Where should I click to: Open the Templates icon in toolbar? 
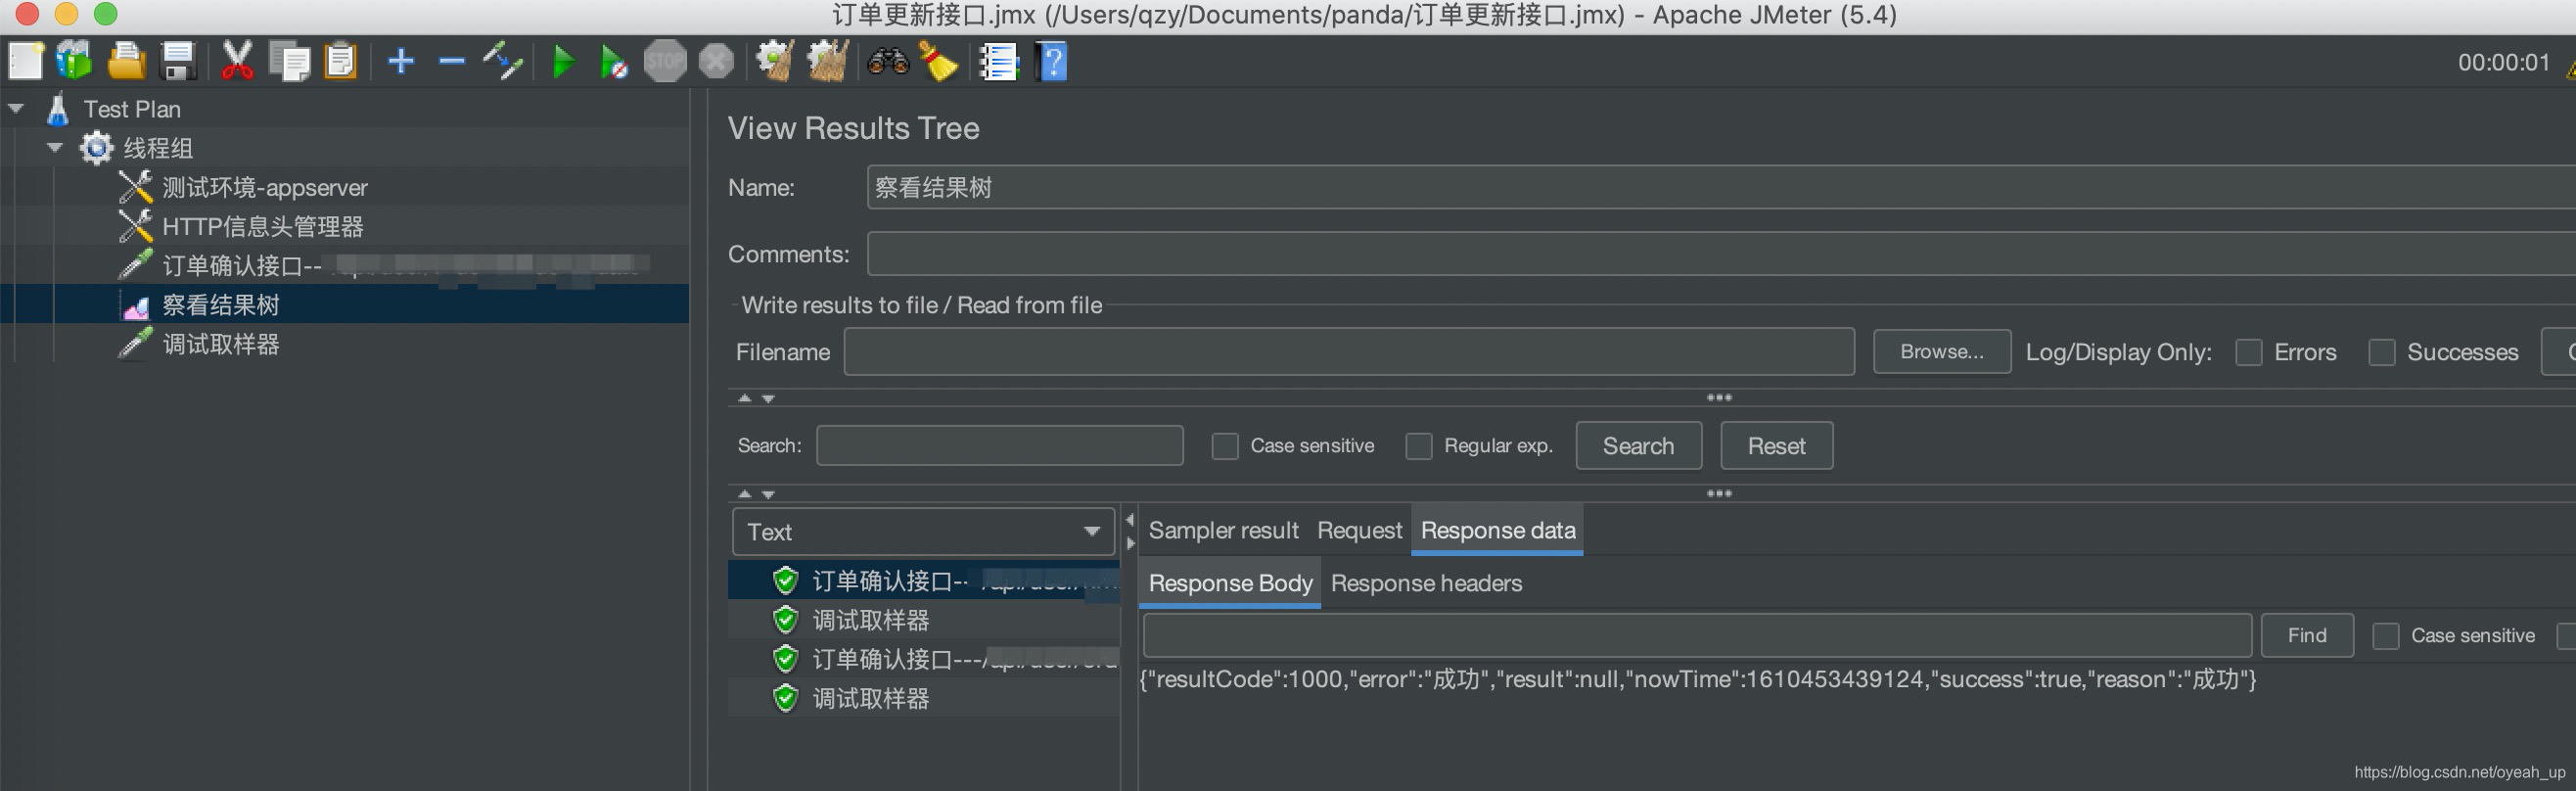coord(74,62)
